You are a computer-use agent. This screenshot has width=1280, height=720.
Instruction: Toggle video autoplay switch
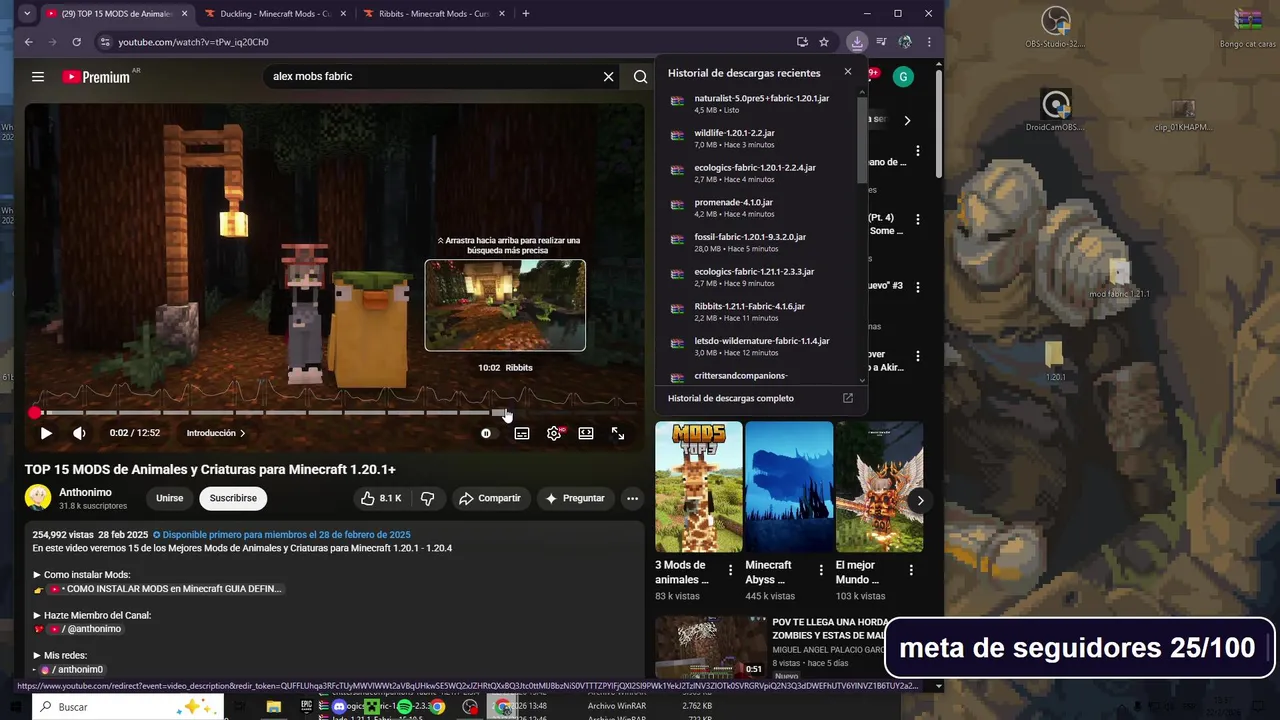coord(486,433)
